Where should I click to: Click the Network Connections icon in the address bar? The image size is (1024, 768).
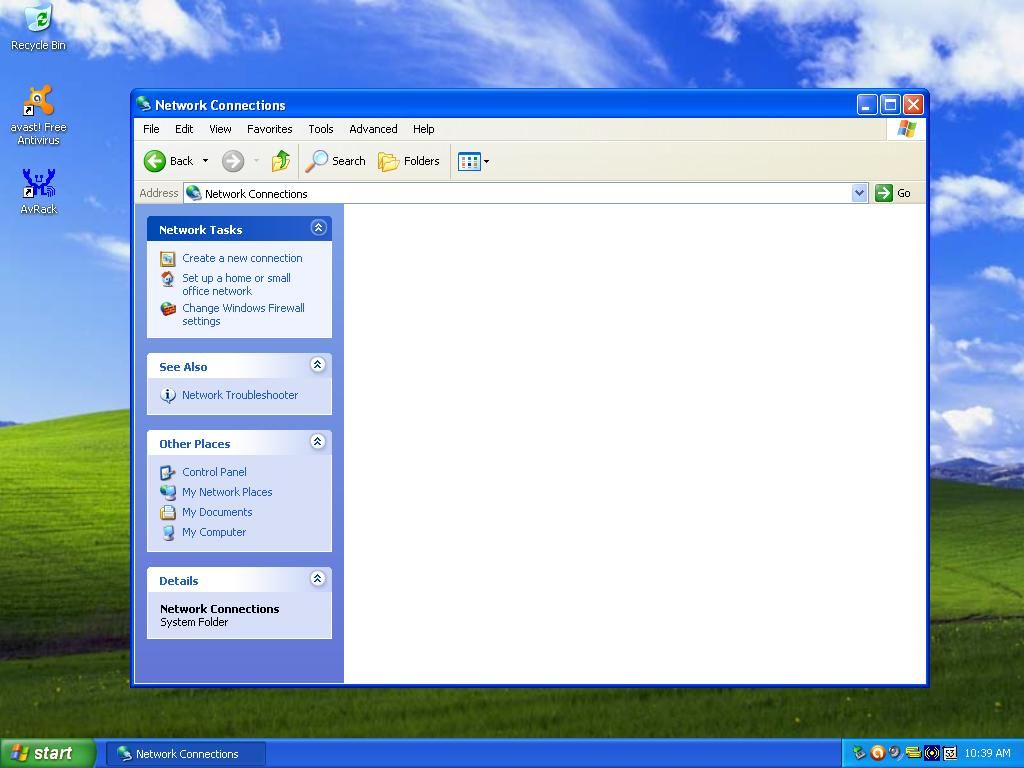(193, 193)
